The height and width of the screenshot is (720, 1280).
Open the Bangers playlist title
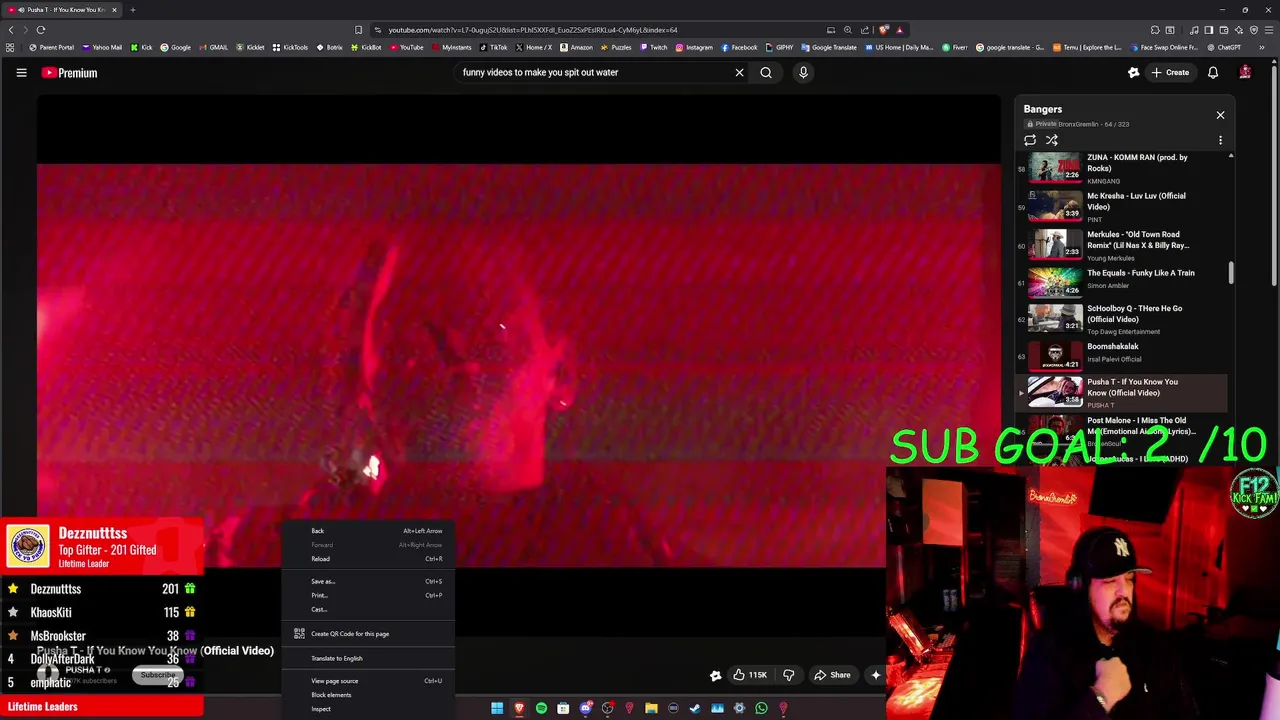[x=1042, y=109]
